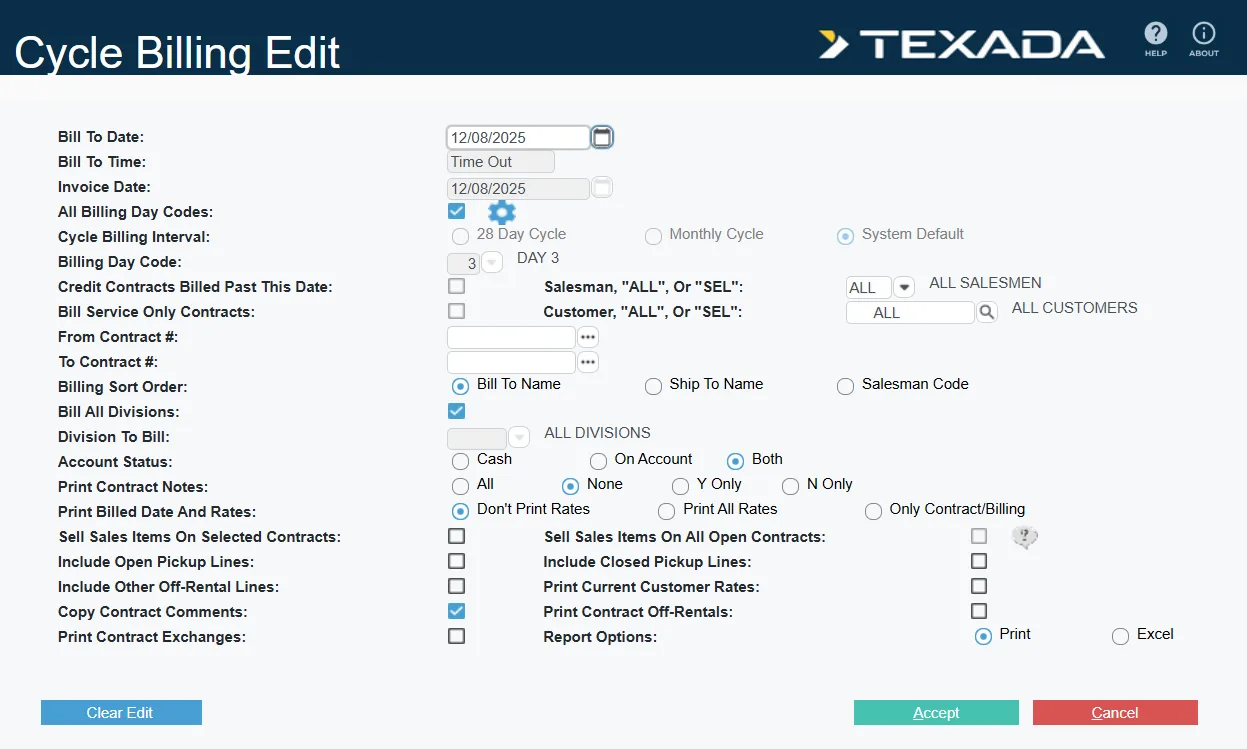The width and height of the screenshot is (1247, 749).
Task: Check Include Closed Pickup Lines box
Action: (979, 562)
